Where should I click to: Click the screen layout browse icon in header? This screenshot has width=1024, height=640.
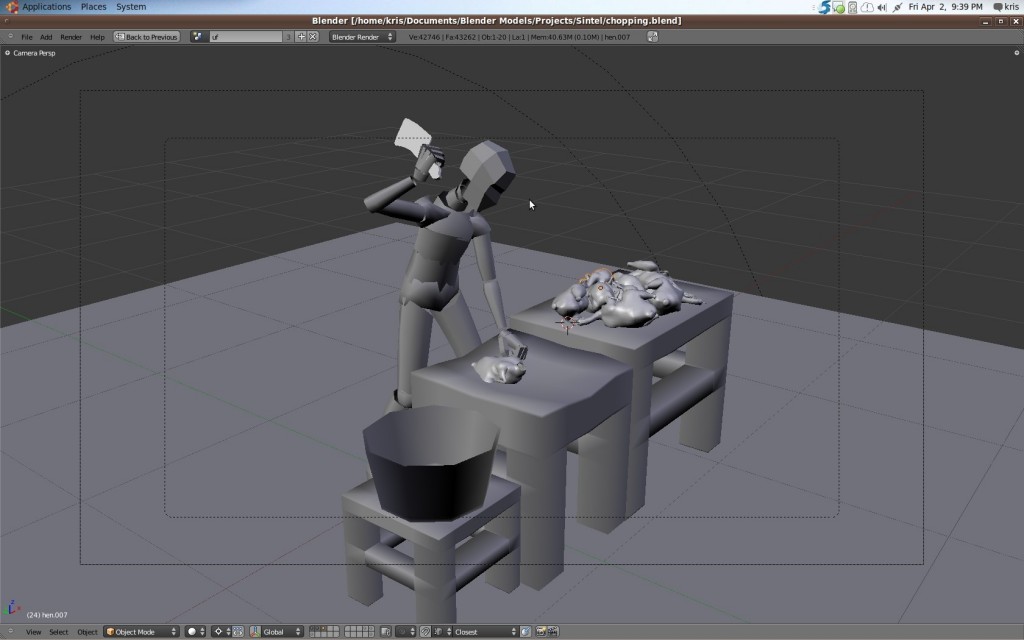(x=196, y=36)
